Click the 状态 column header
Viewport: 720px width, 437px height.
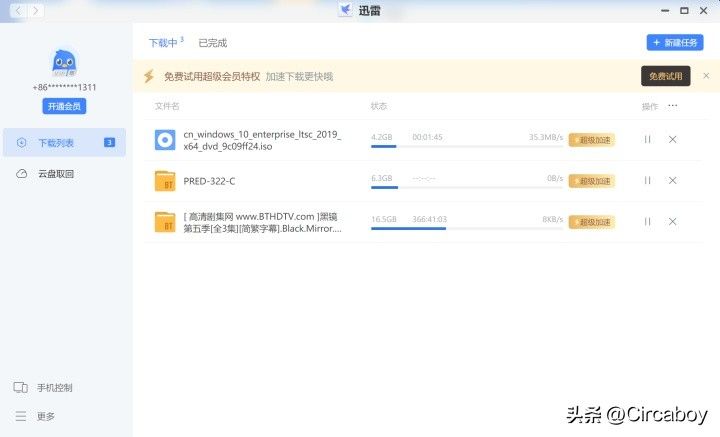click(379, 106)
